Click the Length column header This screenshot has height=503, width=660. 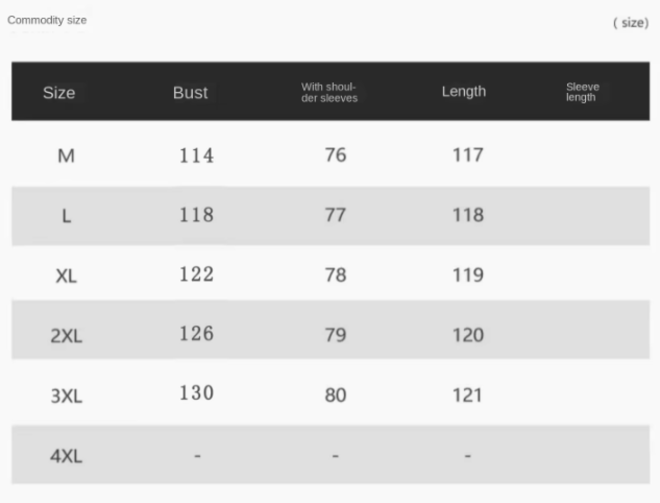[464, 91]
